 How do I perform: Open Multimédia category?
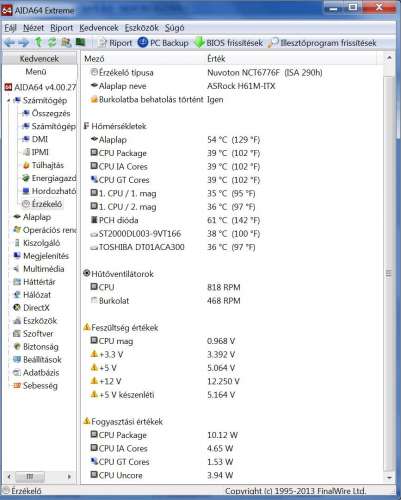coord(39,269)
